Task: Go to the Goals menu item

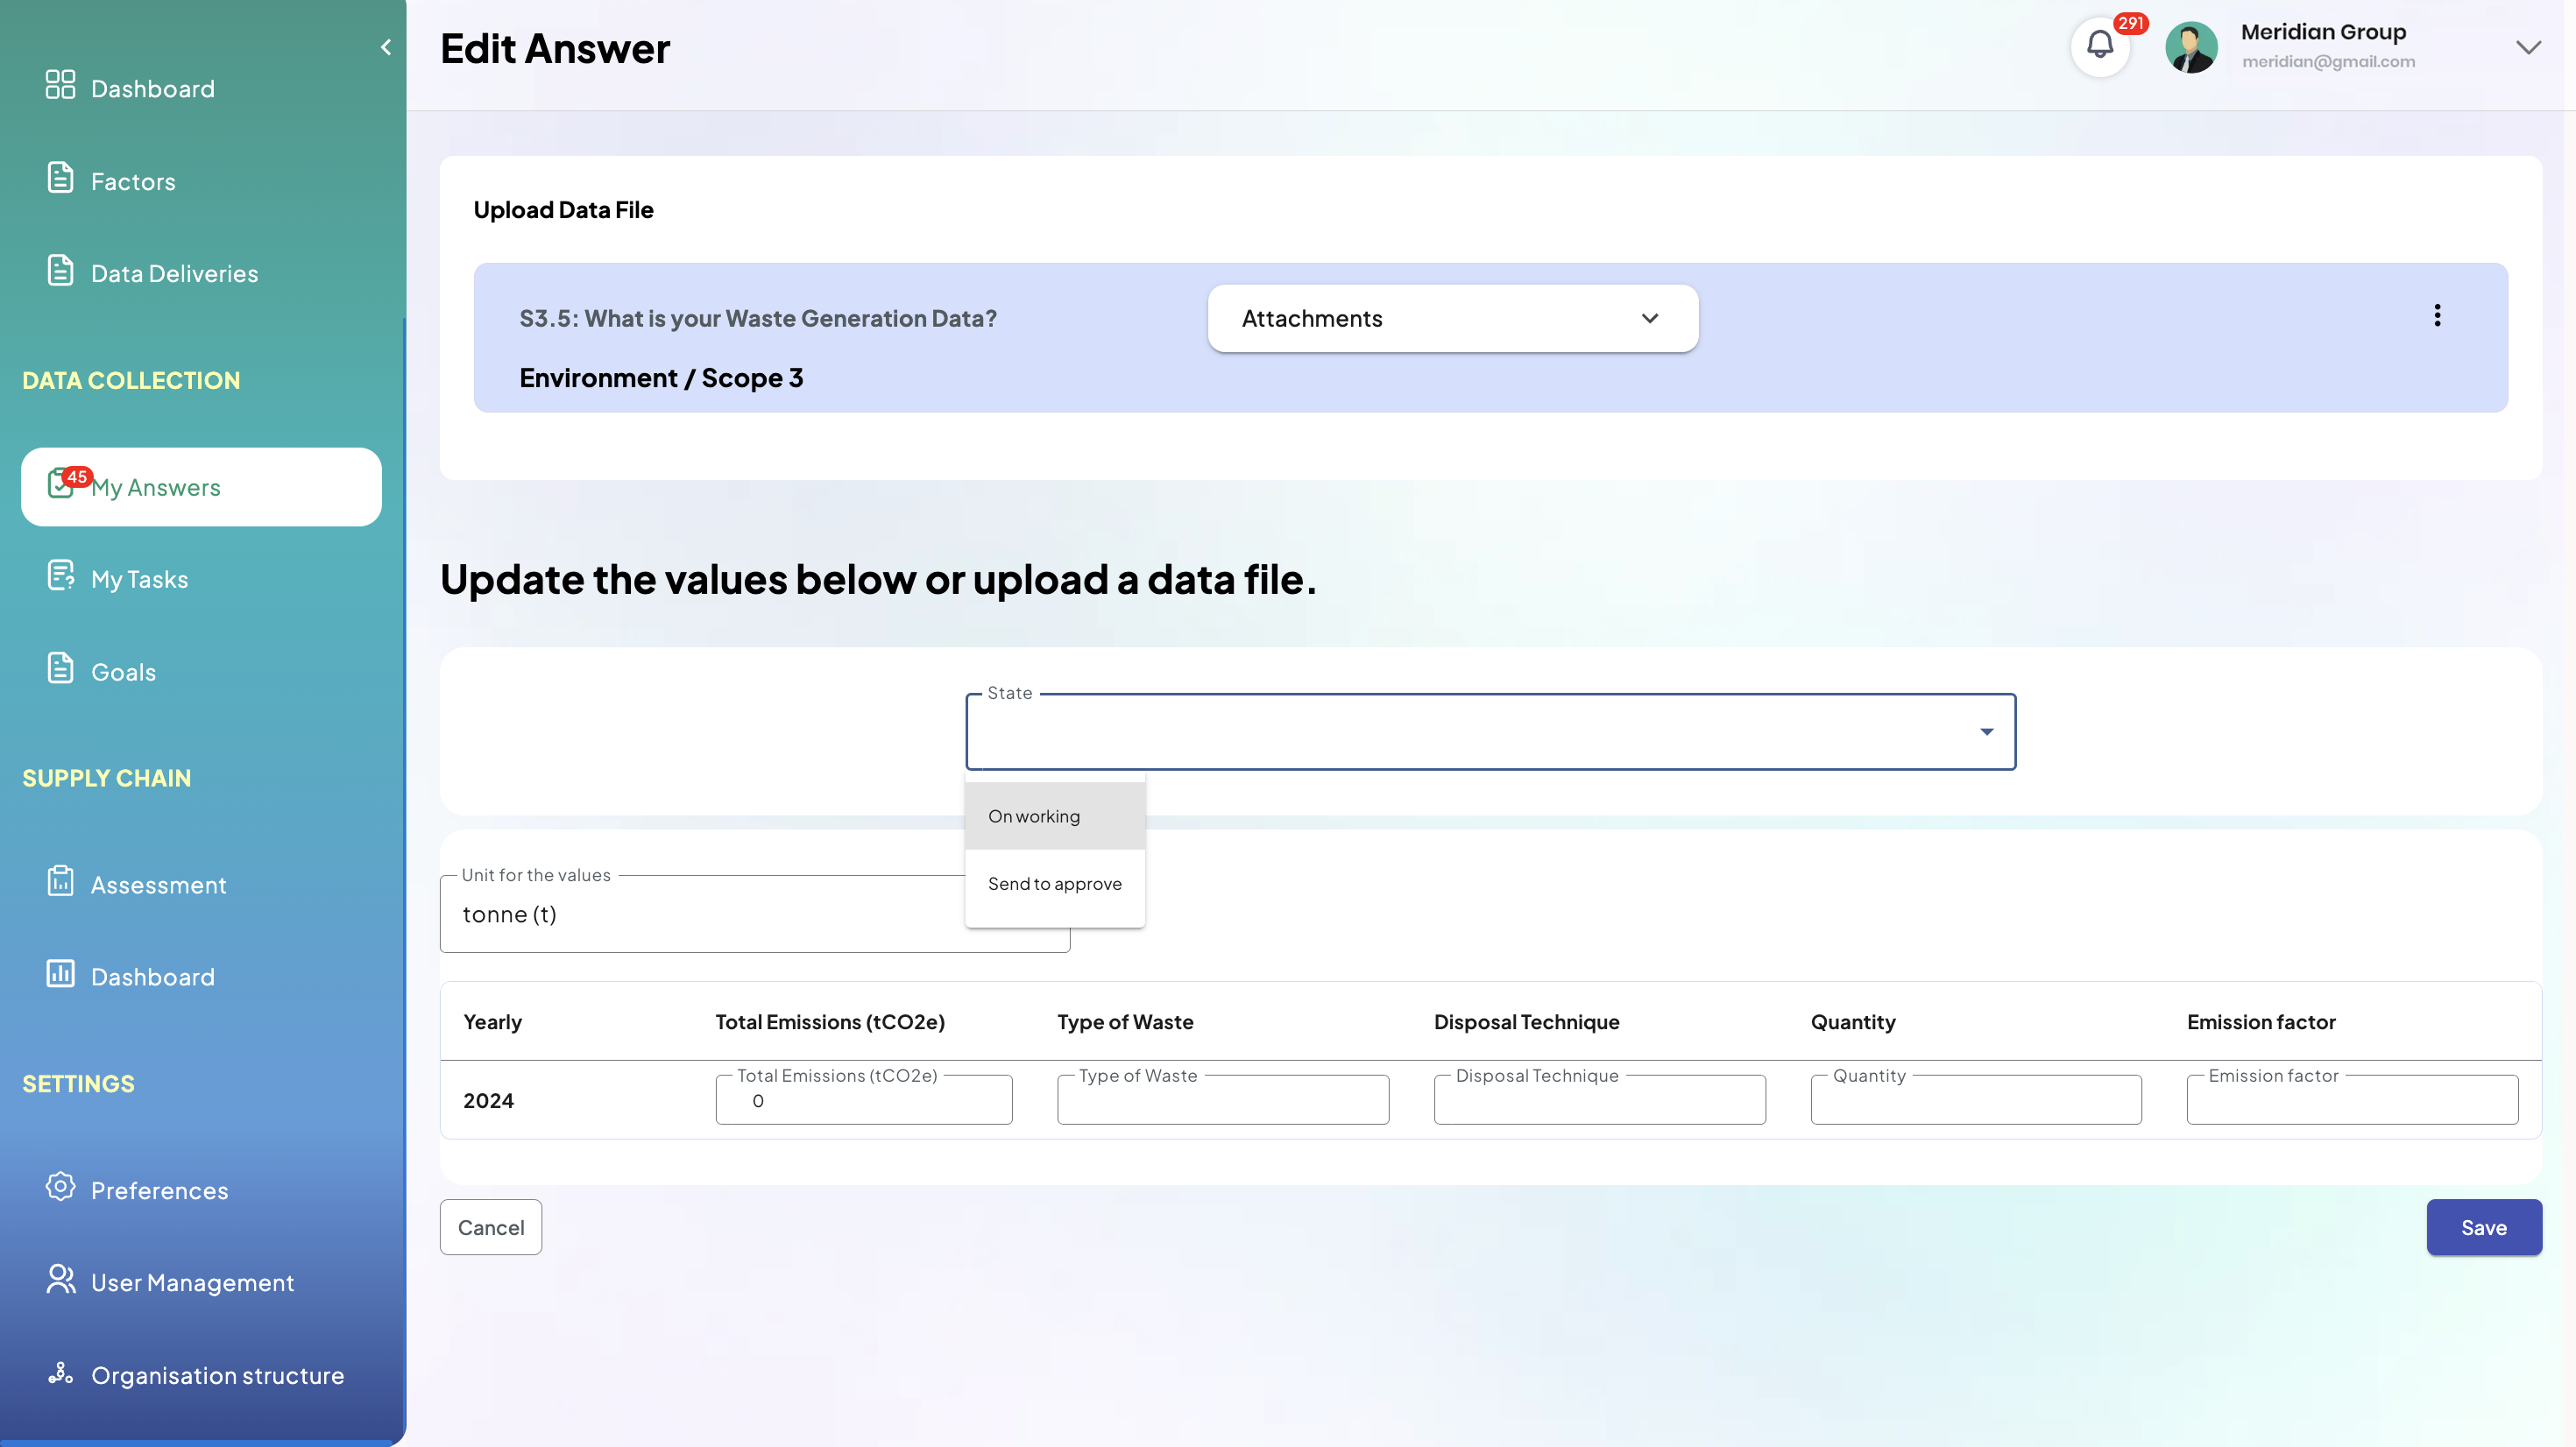Action: 123,672
